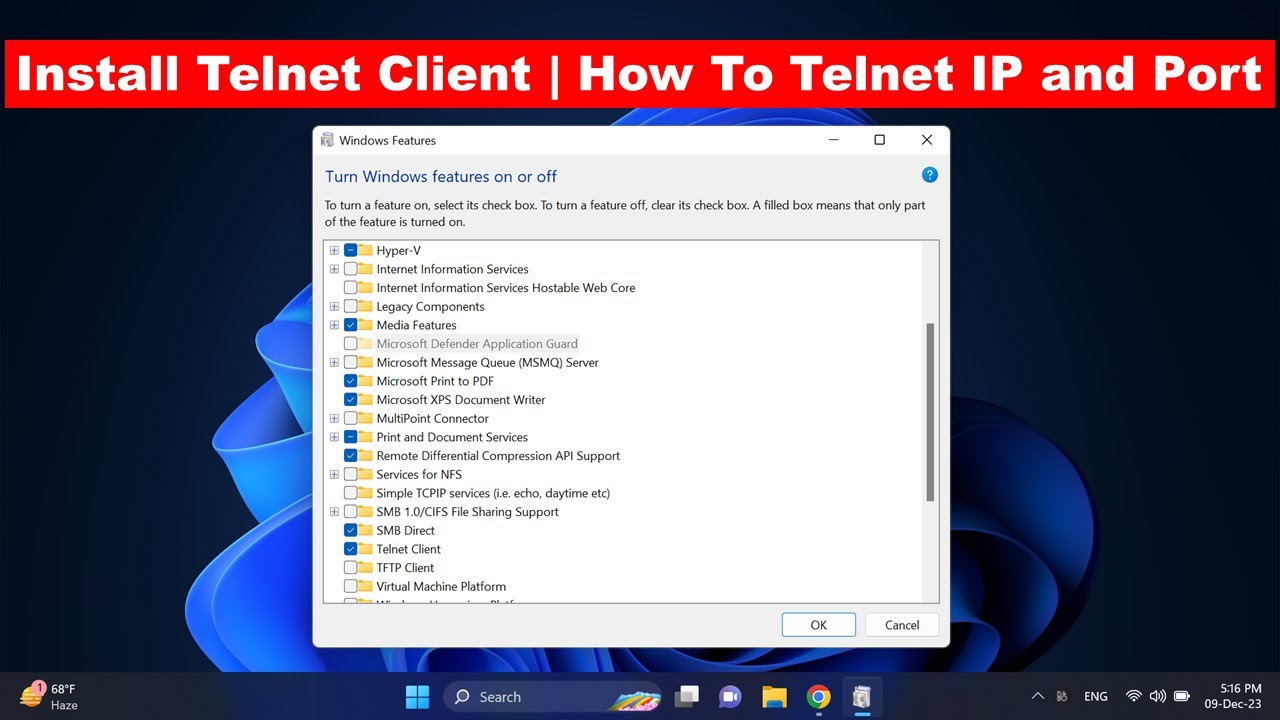Expand the Services for NFS node
The image size is (1280, 720).
(335, 475)
